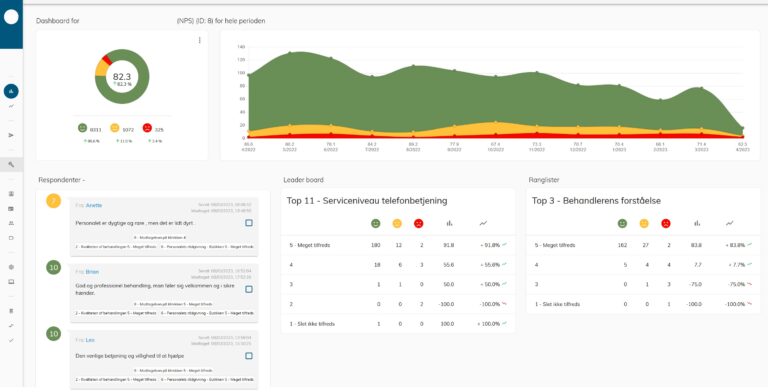Click green score 10 badge beside Brian
This screenshot has width=768, height=392.
(x=53, y=267)
